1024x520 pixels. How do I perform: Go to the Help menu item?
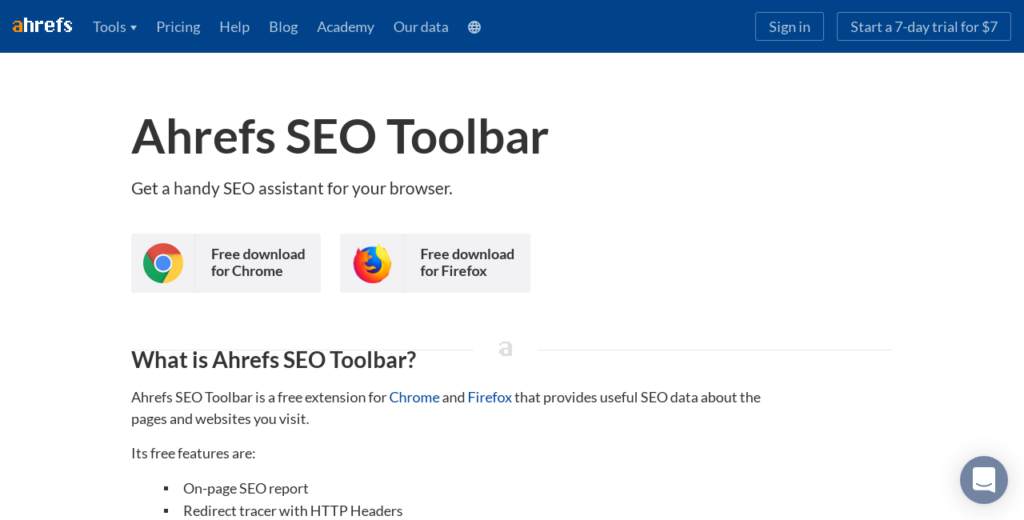click(234, 27)
